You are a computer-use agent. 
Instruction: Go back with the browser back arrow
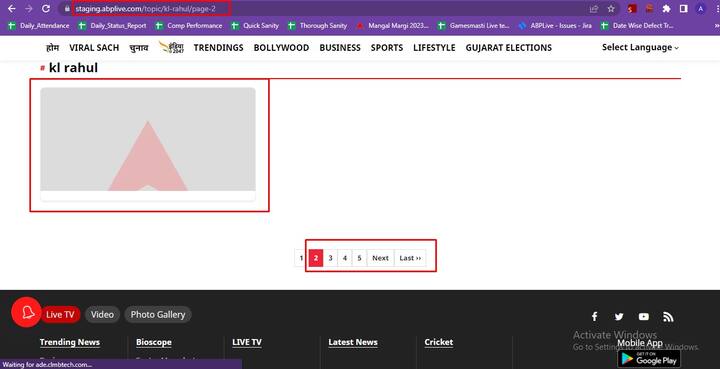(x=12, y=9)
